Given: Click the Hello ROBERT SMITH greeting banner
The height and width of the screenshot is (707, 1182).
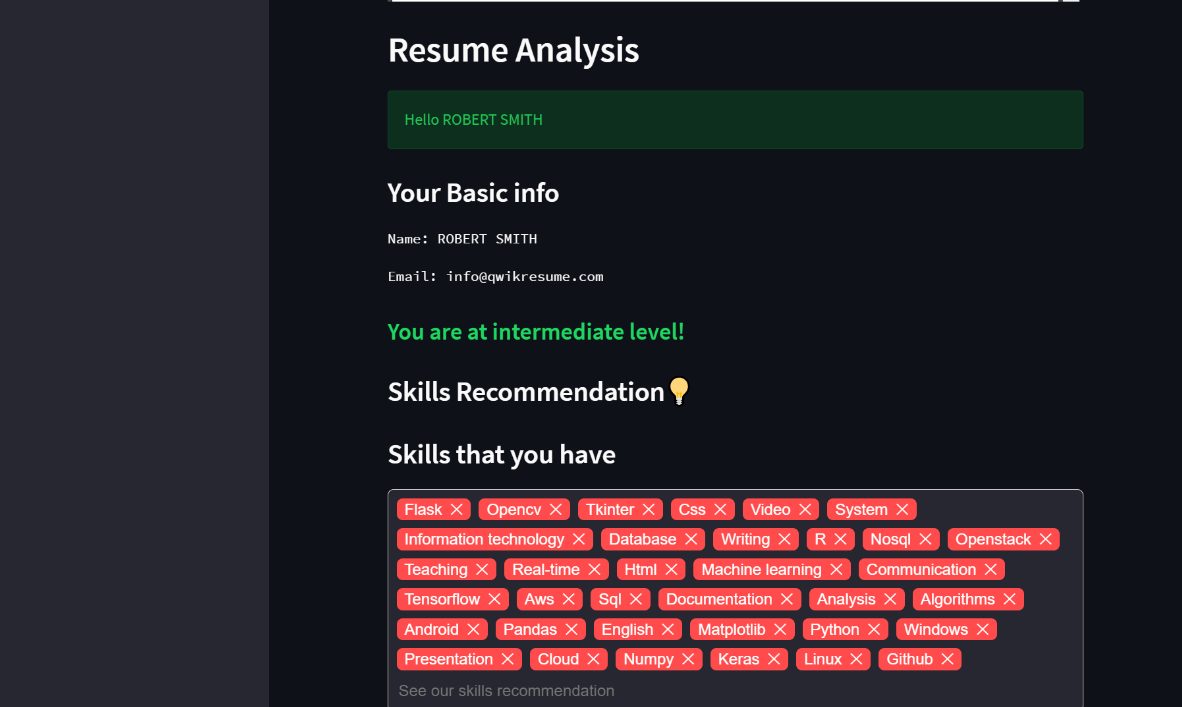Looking at the screenshot, I should (x=735, y=119).
